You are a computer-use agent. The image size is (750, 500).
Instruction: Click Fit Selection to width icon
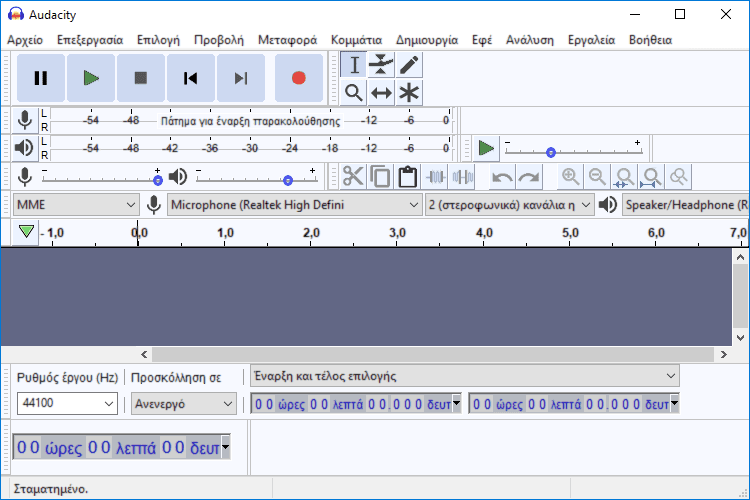[625, 177]
